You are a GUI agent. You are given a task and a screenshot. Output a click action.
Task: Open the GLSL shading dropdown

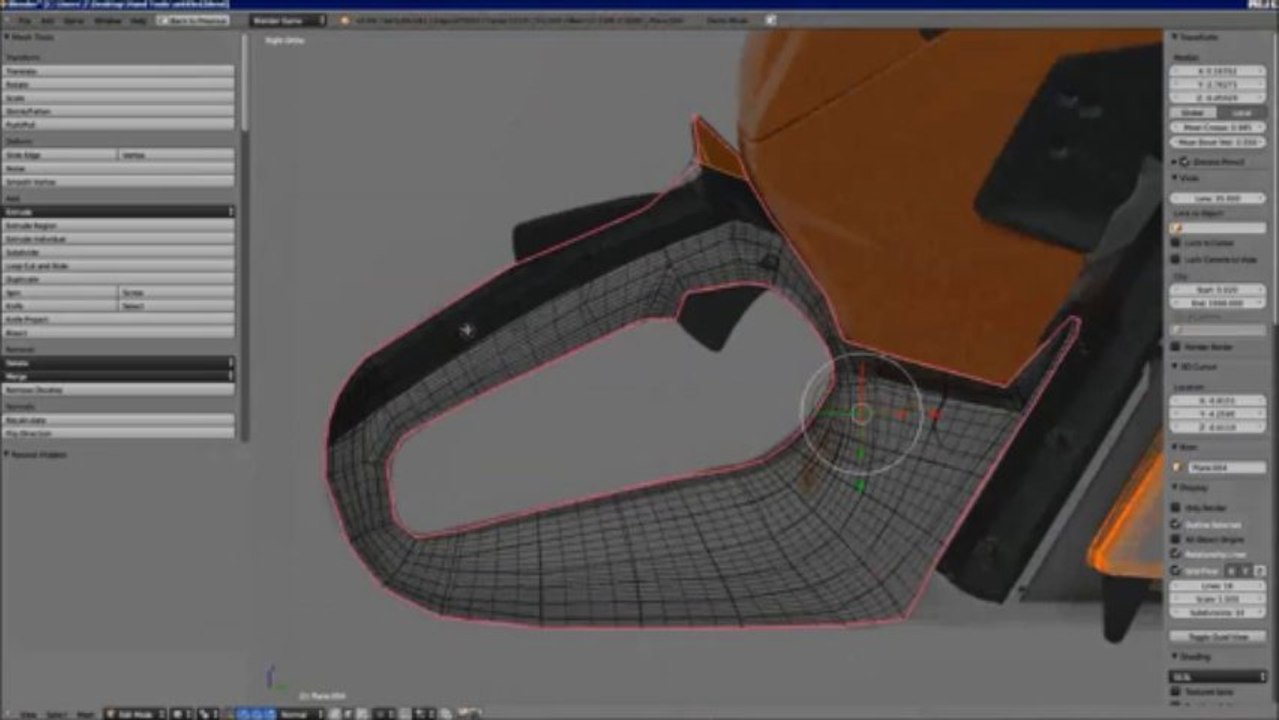pos(1218,677)
